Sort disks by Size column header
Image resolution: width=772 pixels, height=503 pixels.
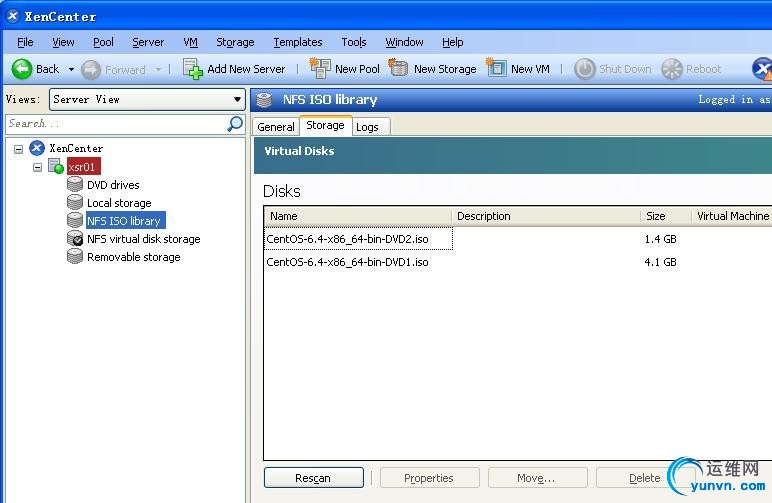click(x=666, y=216)
